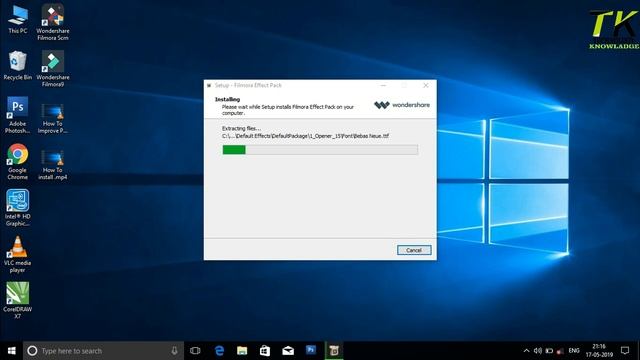The height and width of the screenshot is (360, 640).
Task: Select the How To Improve P... video file
Action: point(53,118)
